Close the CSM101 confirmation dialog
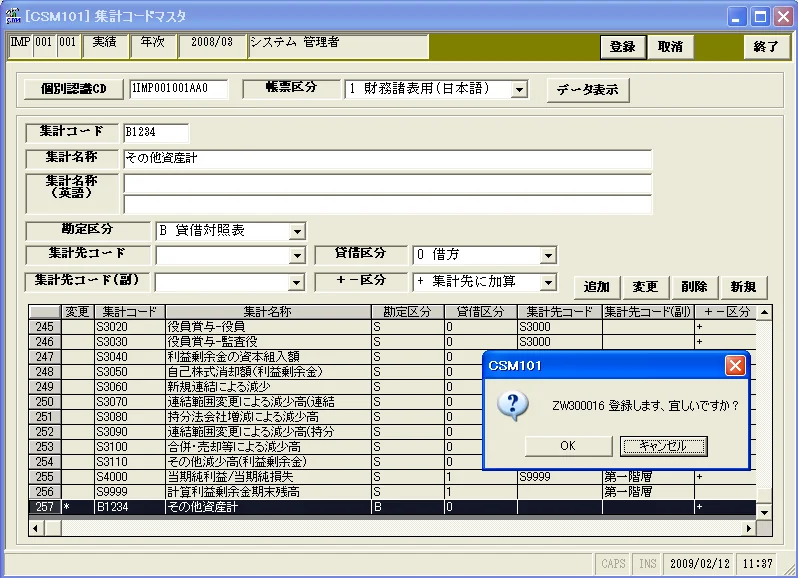 (735, 365)
